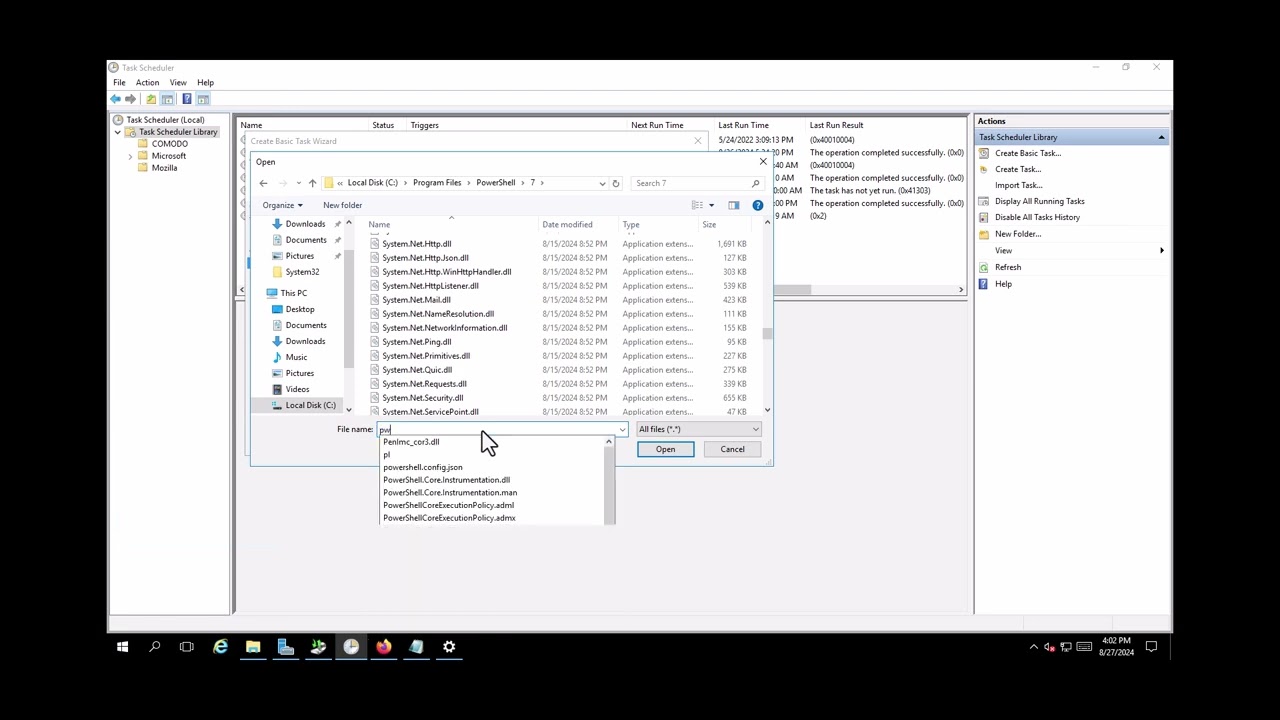
Task: Open the System32 folder shortcut
Action: 302,272
